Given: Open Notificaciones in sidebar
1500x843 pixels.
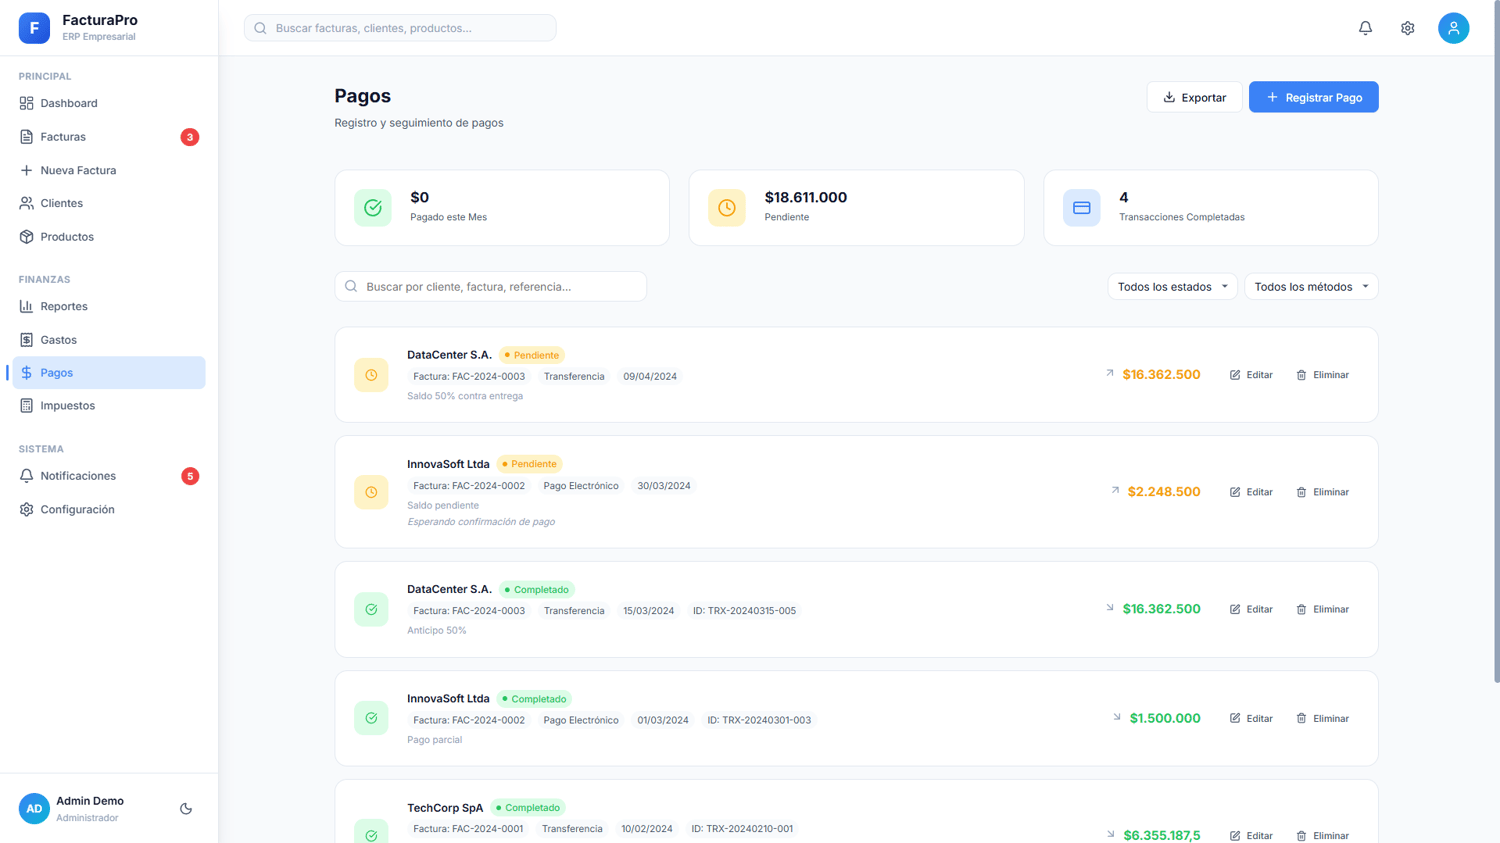Looking at the screenshot, I should 109,476.
